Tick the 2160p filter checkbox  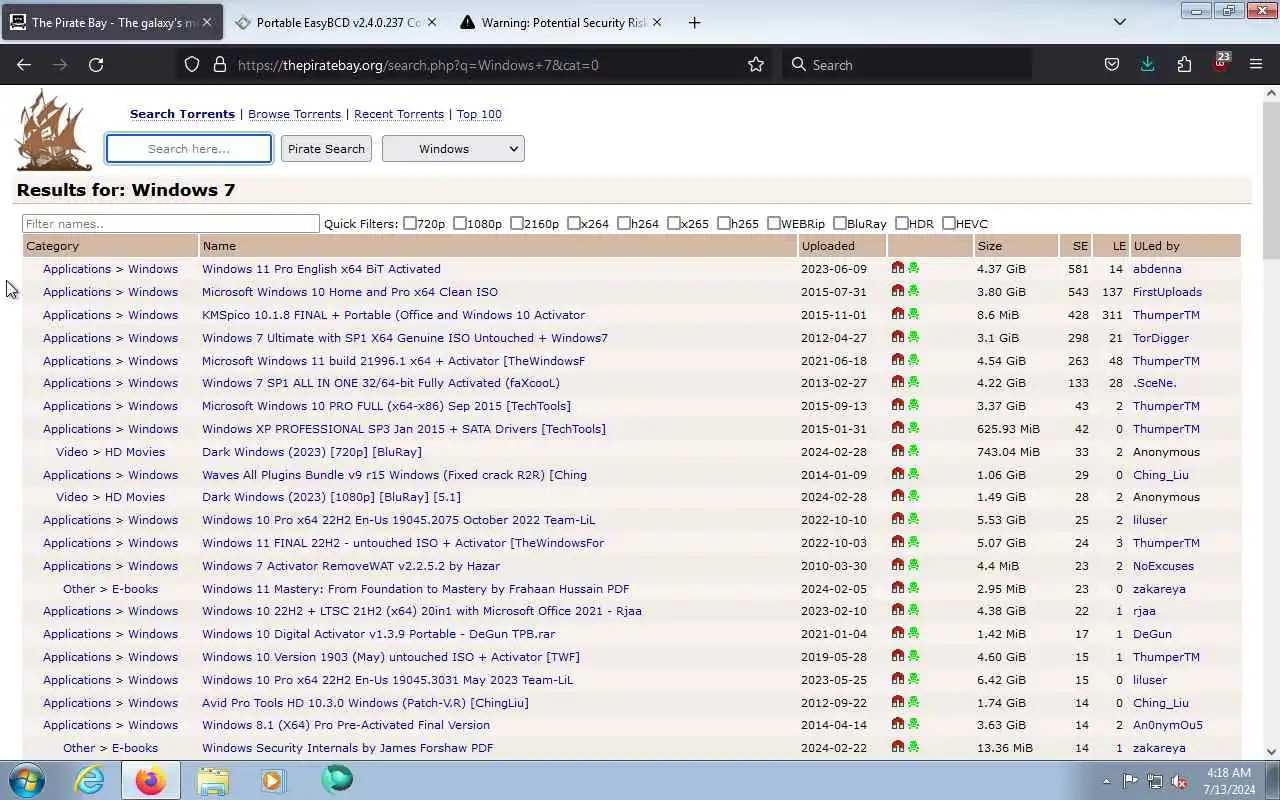517,223
